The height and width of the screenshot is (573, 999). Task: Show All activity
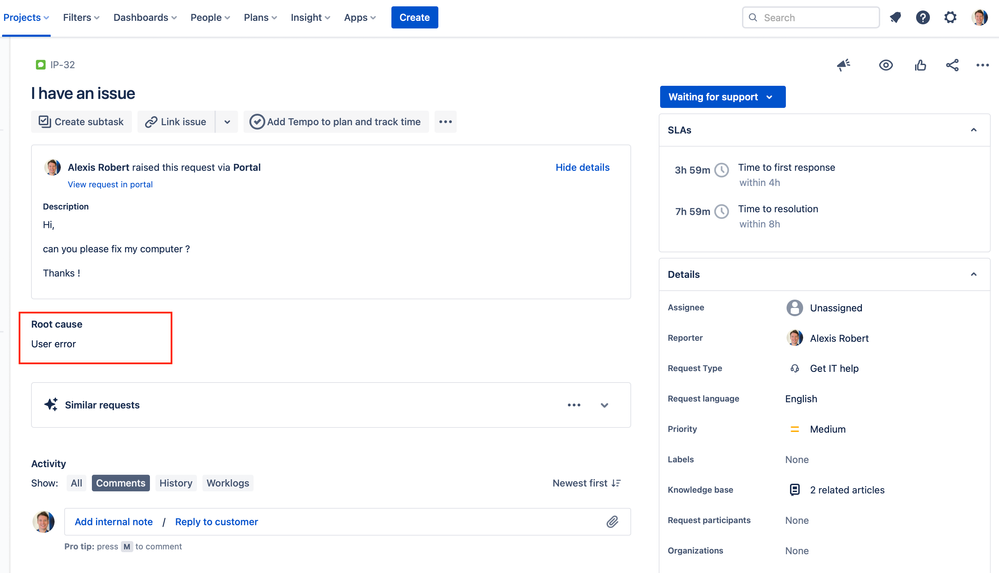[x=76, y=483]
